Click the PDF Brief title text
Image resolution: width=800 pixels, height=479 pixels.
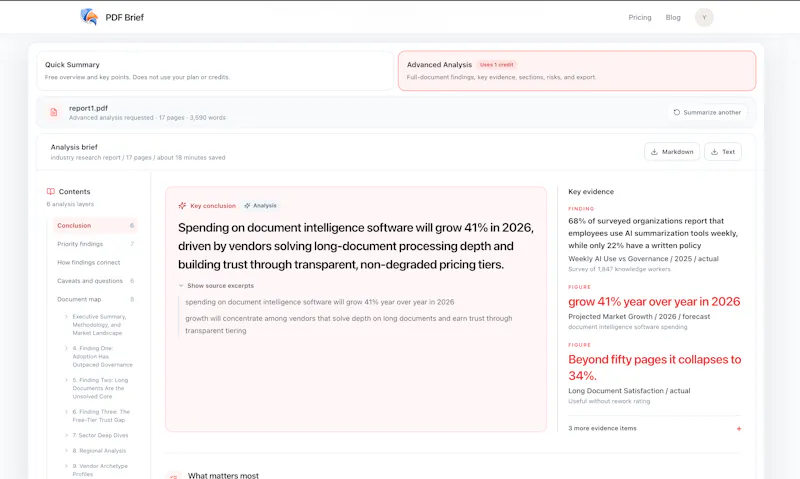pyautogui.click(x=124, y=17)
